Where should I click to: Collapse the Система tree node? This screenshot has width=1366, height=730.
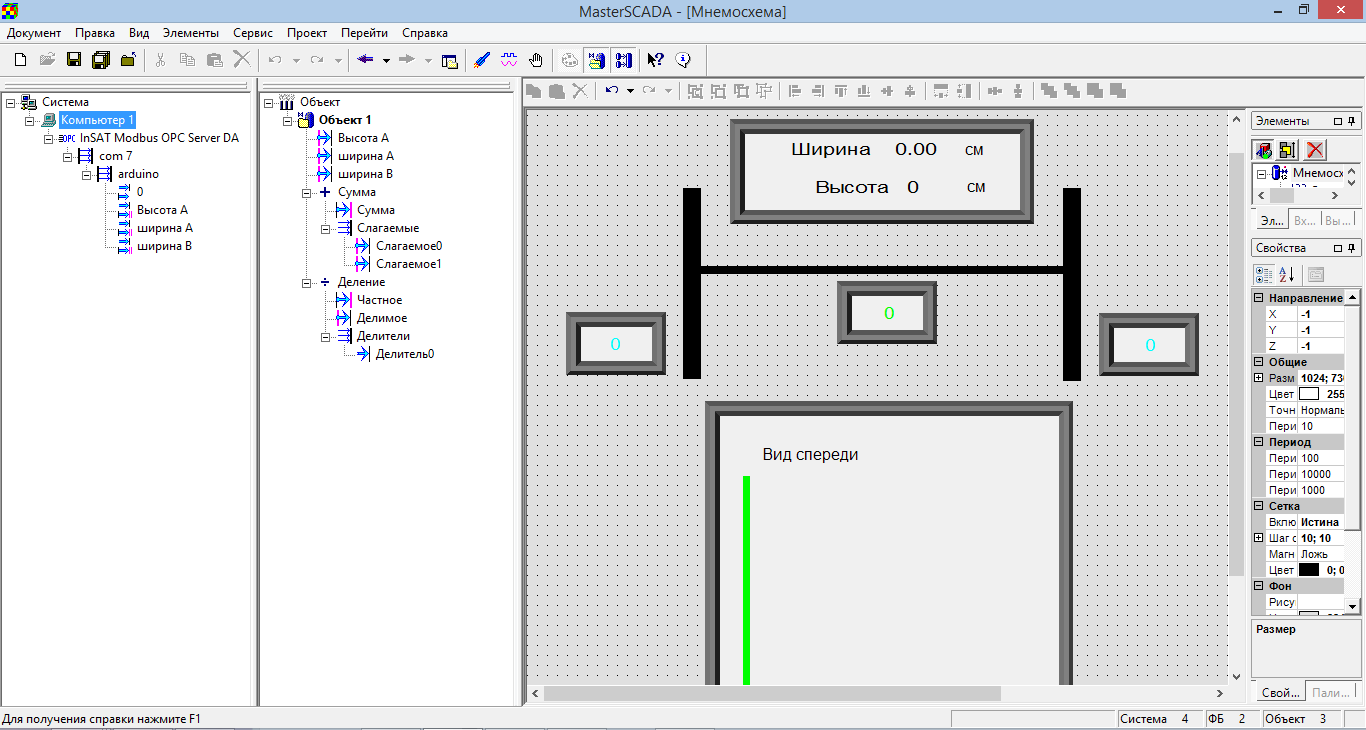[10, 102]
